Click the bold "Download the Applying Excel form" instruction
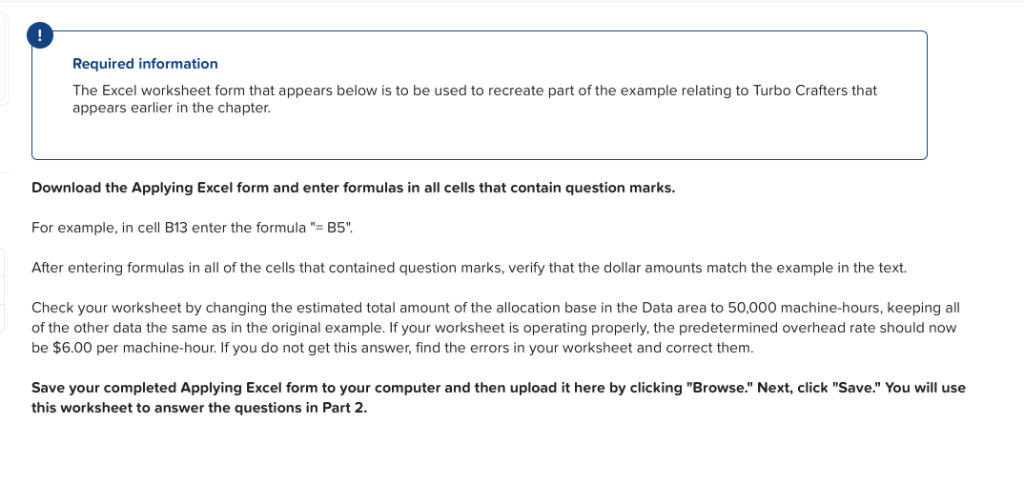The image size is (1024, 503). (202, 187)
